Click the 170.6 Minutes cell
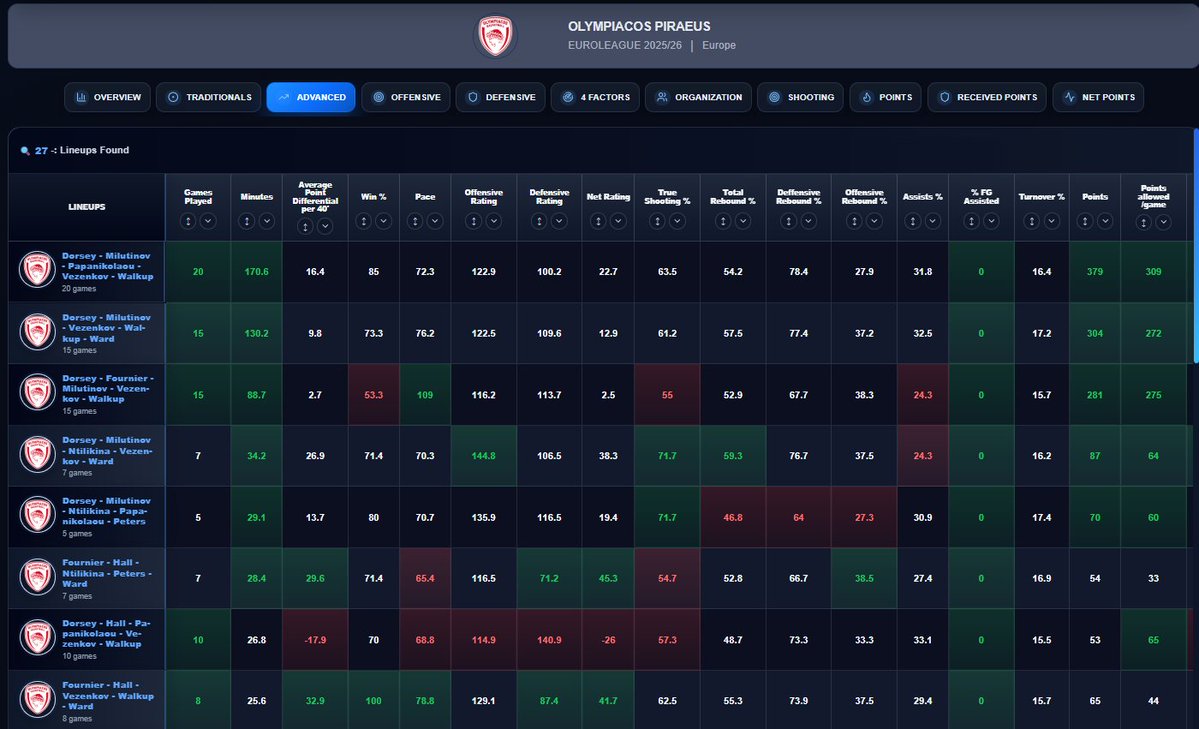Viewport: 1199px width, 729px height. 256,272
